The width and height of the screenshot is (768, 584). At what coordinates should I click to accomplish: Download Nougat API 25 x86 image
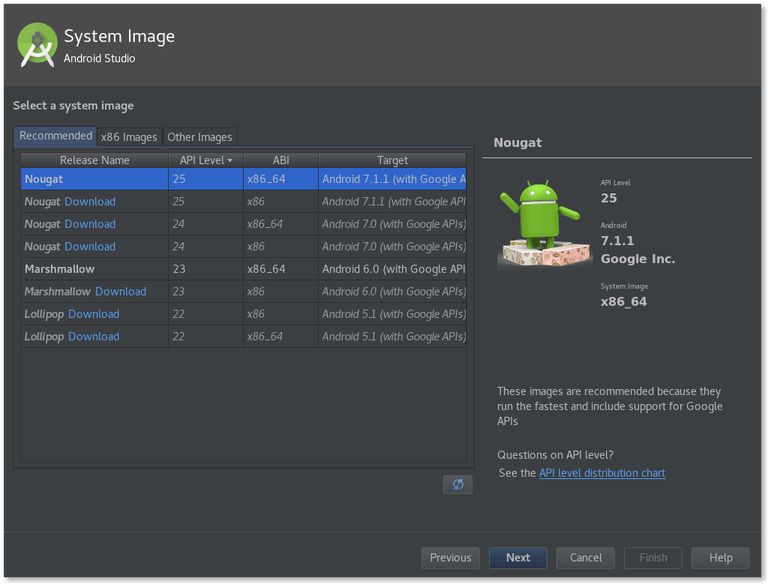[x=90, y=201]
